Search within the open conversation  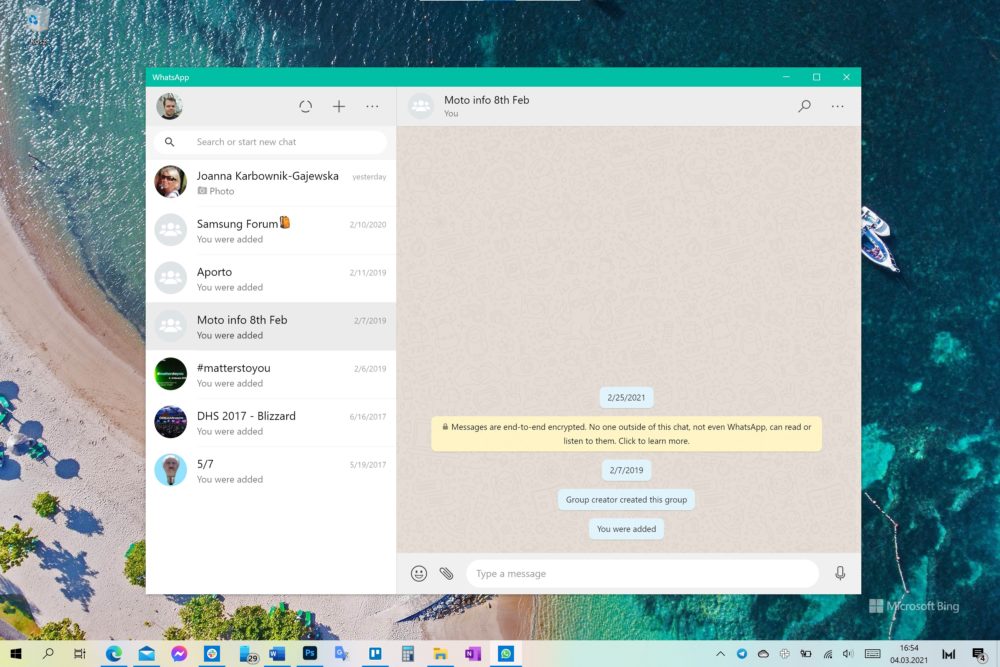click(804, 106)
